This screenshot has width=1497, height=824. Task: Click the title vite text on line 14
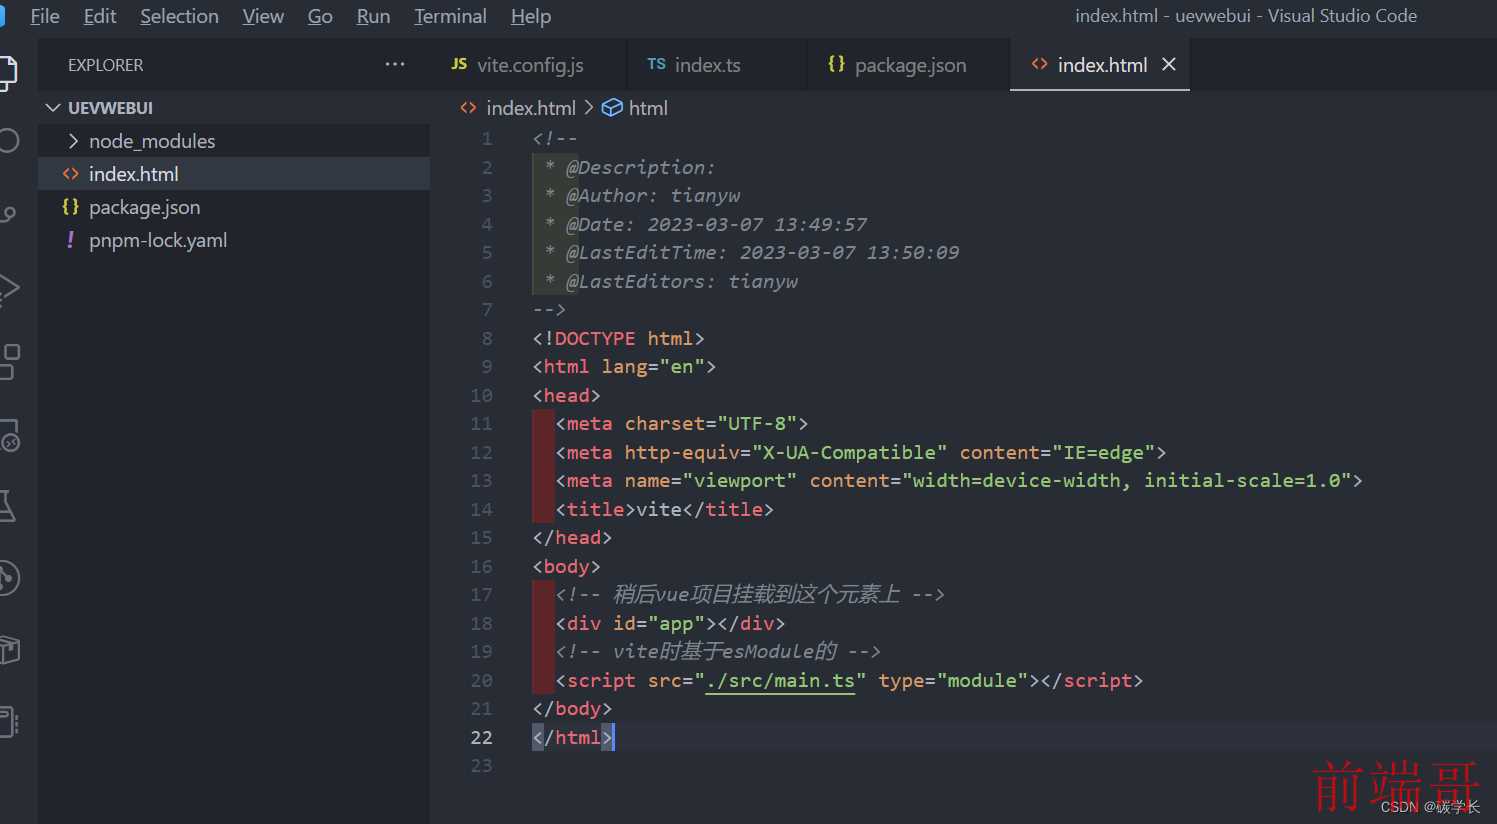[x=664, y=510]
